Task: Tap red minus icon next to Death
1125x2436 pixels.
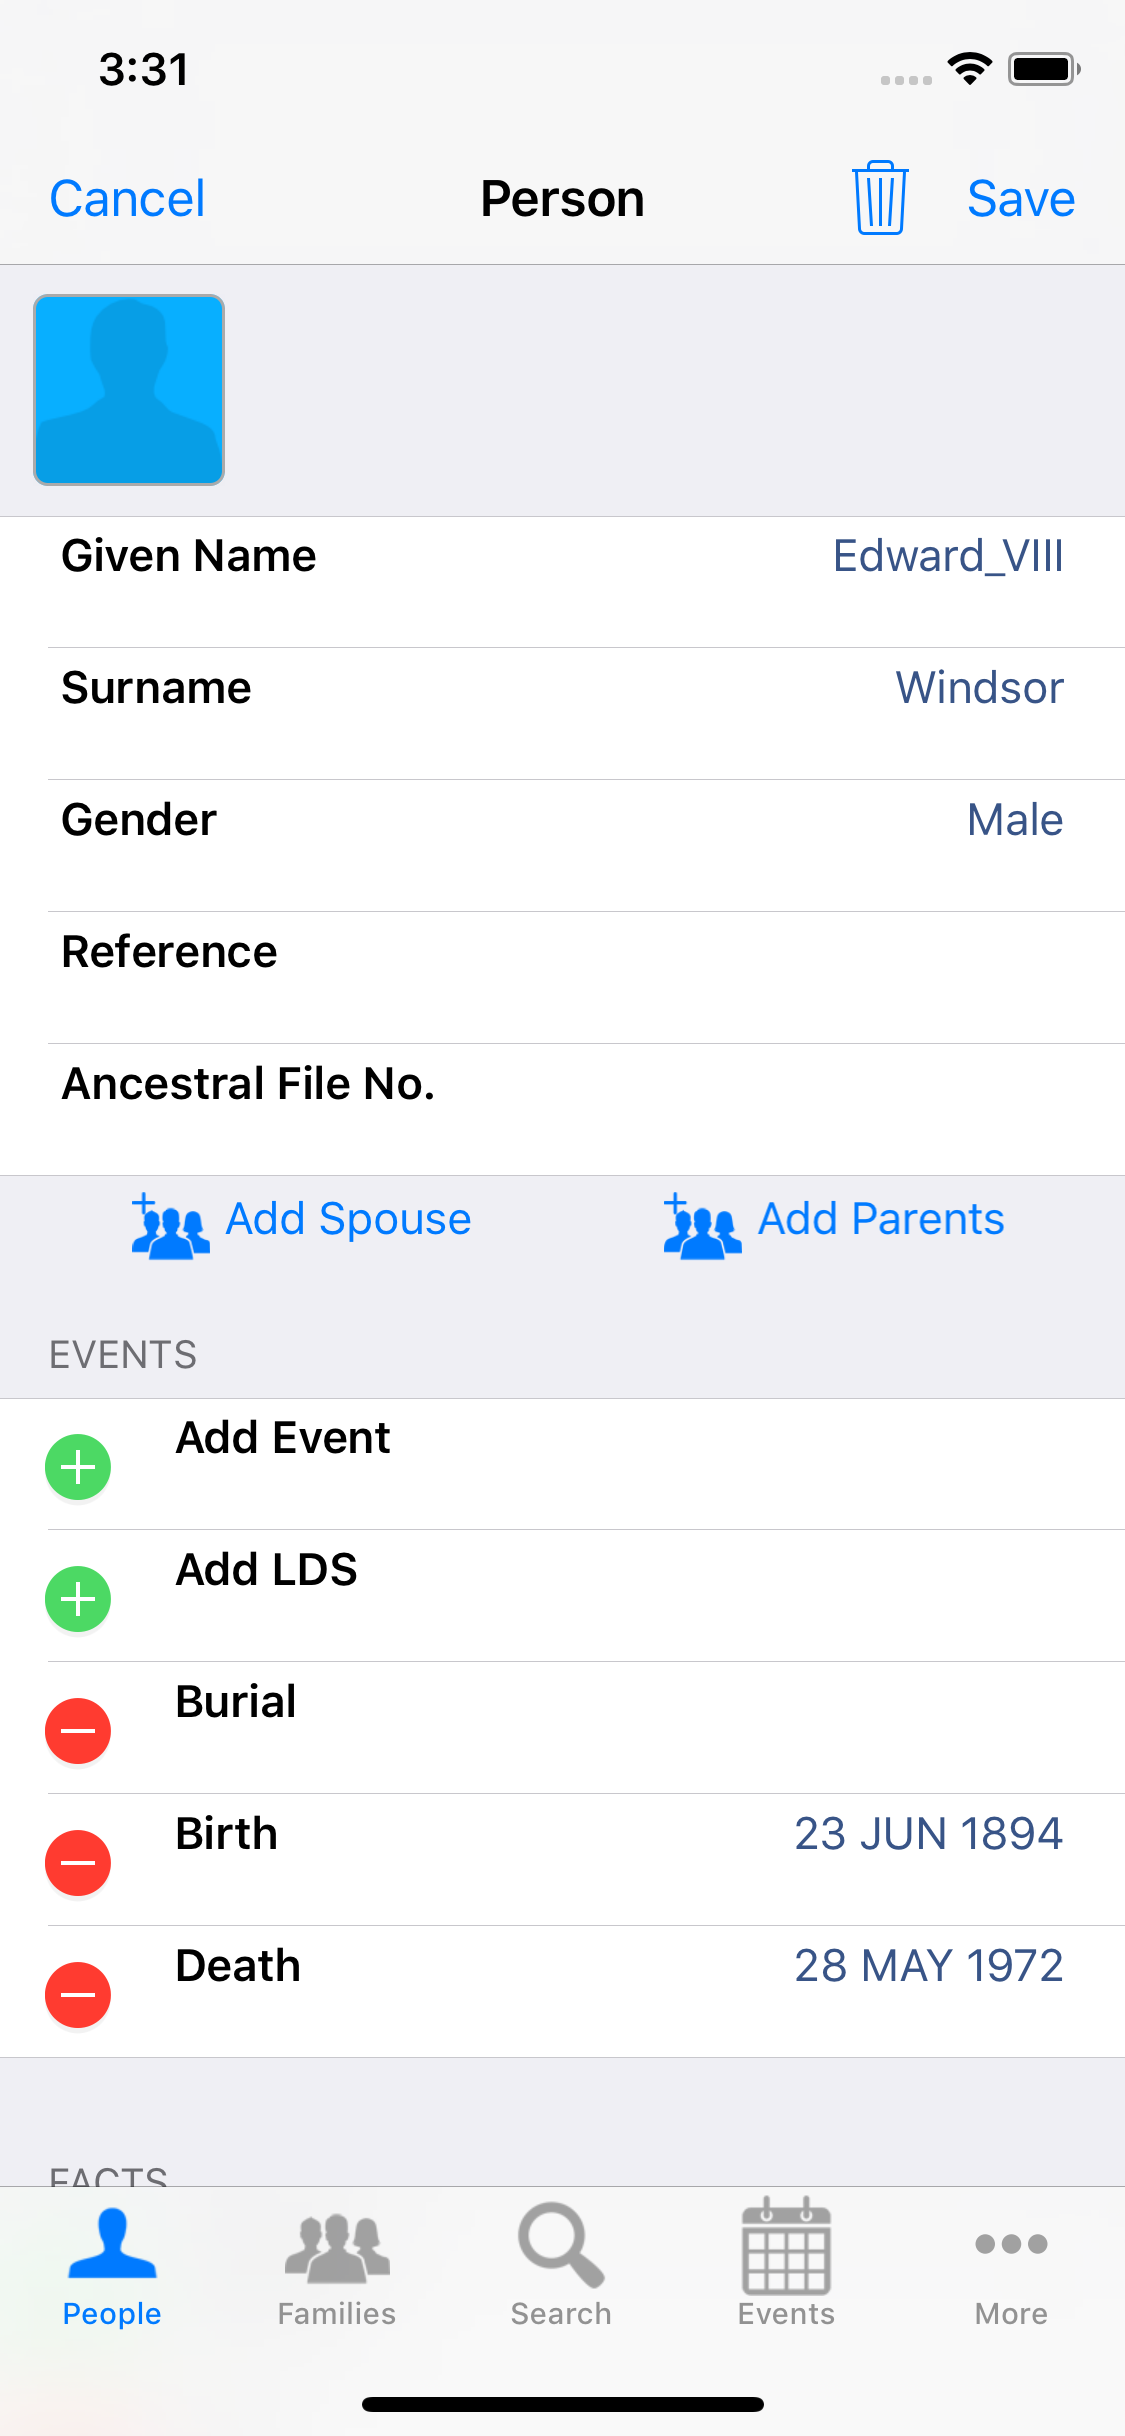Action: 78,1995
